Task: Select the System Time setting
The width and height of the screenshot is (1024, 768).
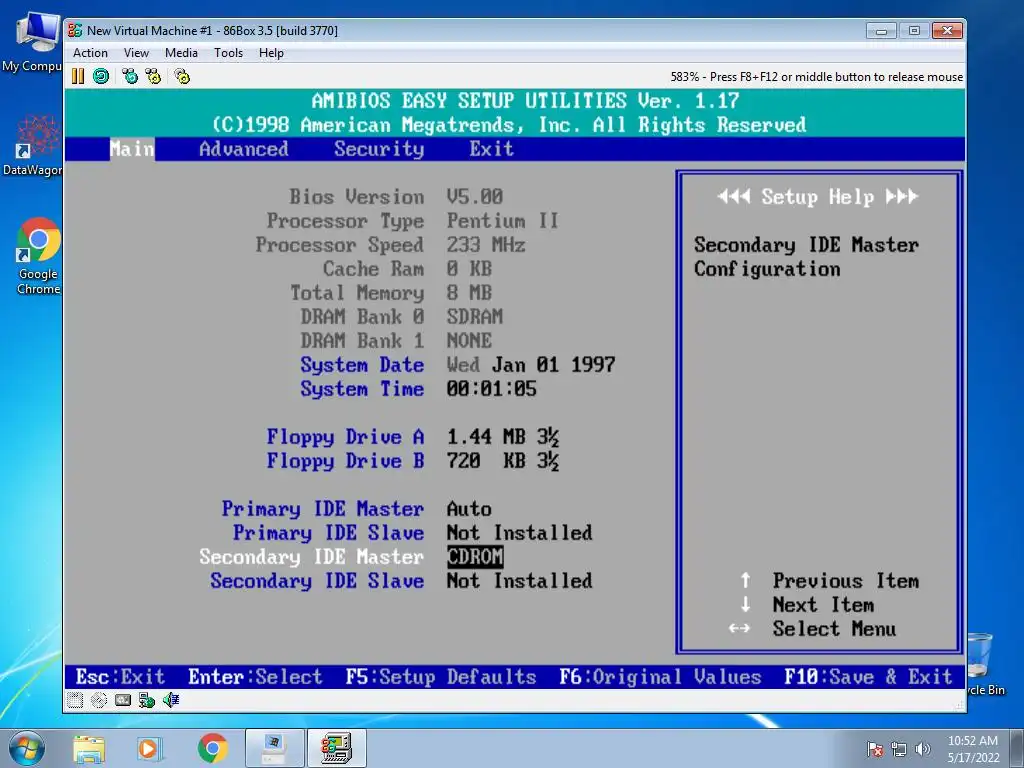Action: coord(362,389)
